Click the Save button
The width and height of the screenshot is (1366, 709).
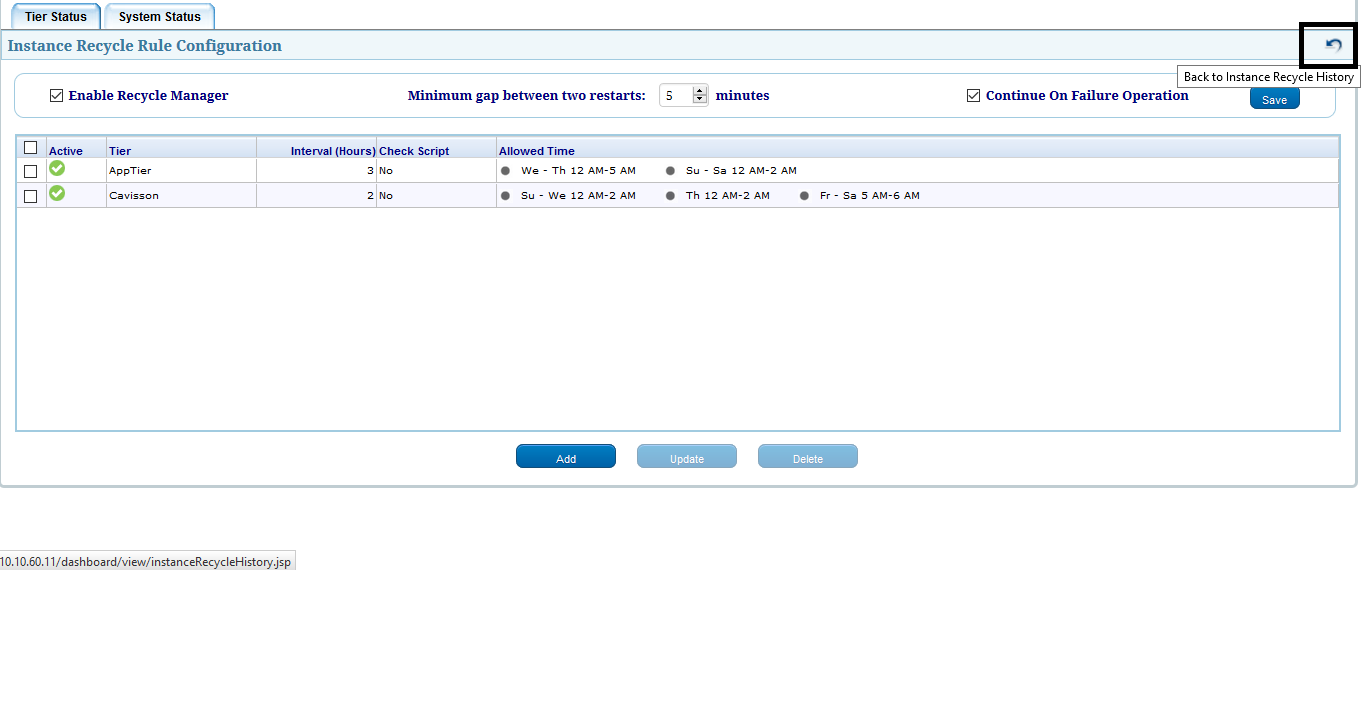click(x=1274, y=99)
